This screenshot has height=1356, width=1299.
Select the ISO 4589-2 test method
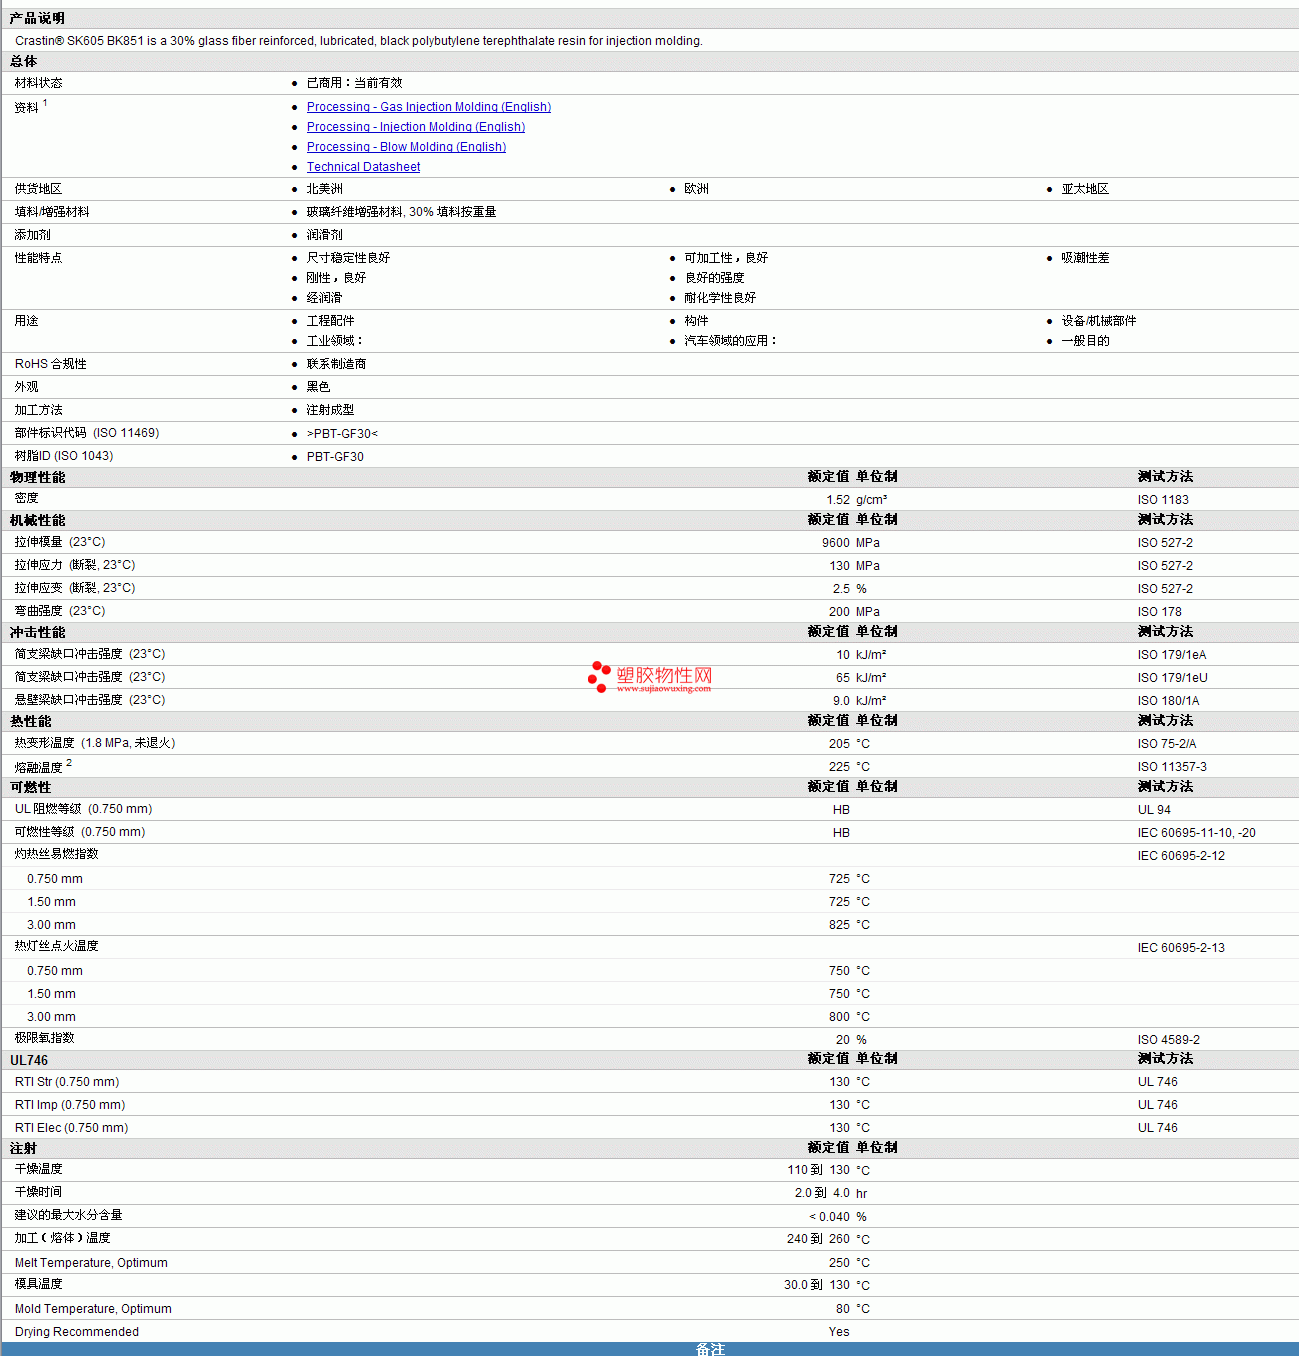(x=1169, y=1040)
